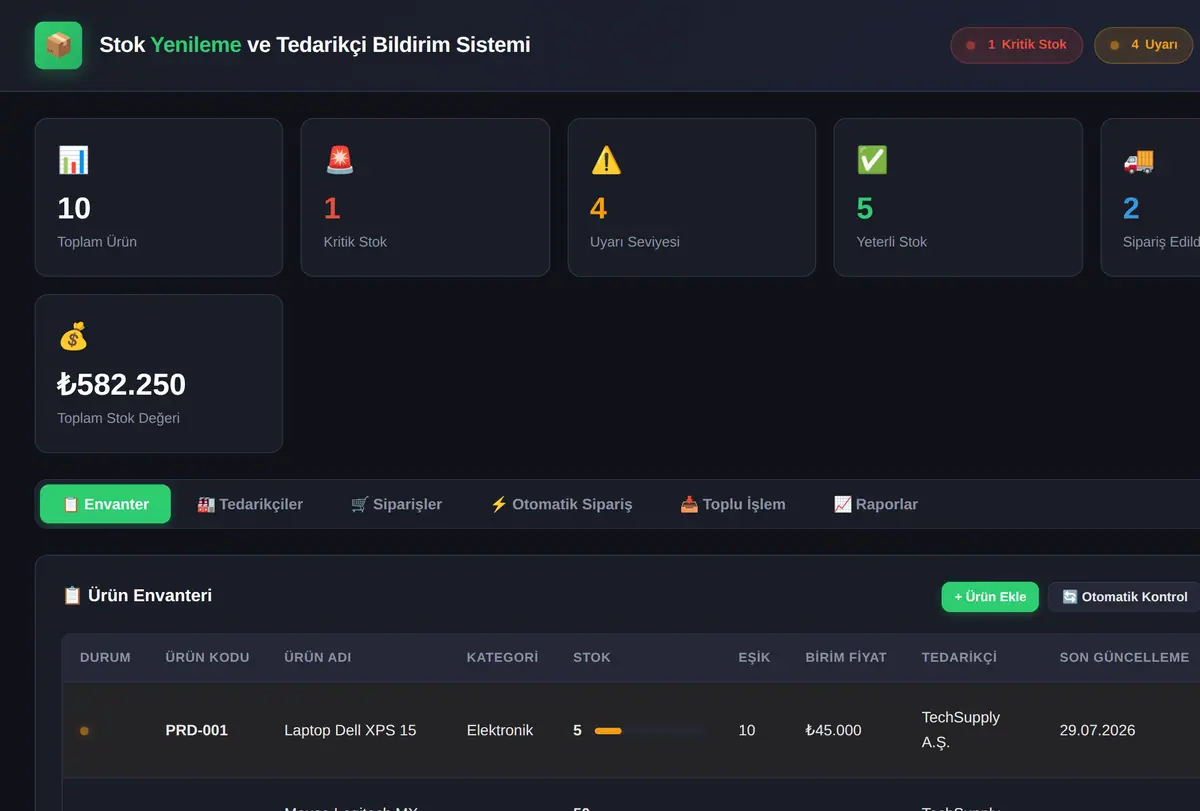Click the Toplam Ürün count of 10
Screen dimensions: 1200x811
pos(74,208)
